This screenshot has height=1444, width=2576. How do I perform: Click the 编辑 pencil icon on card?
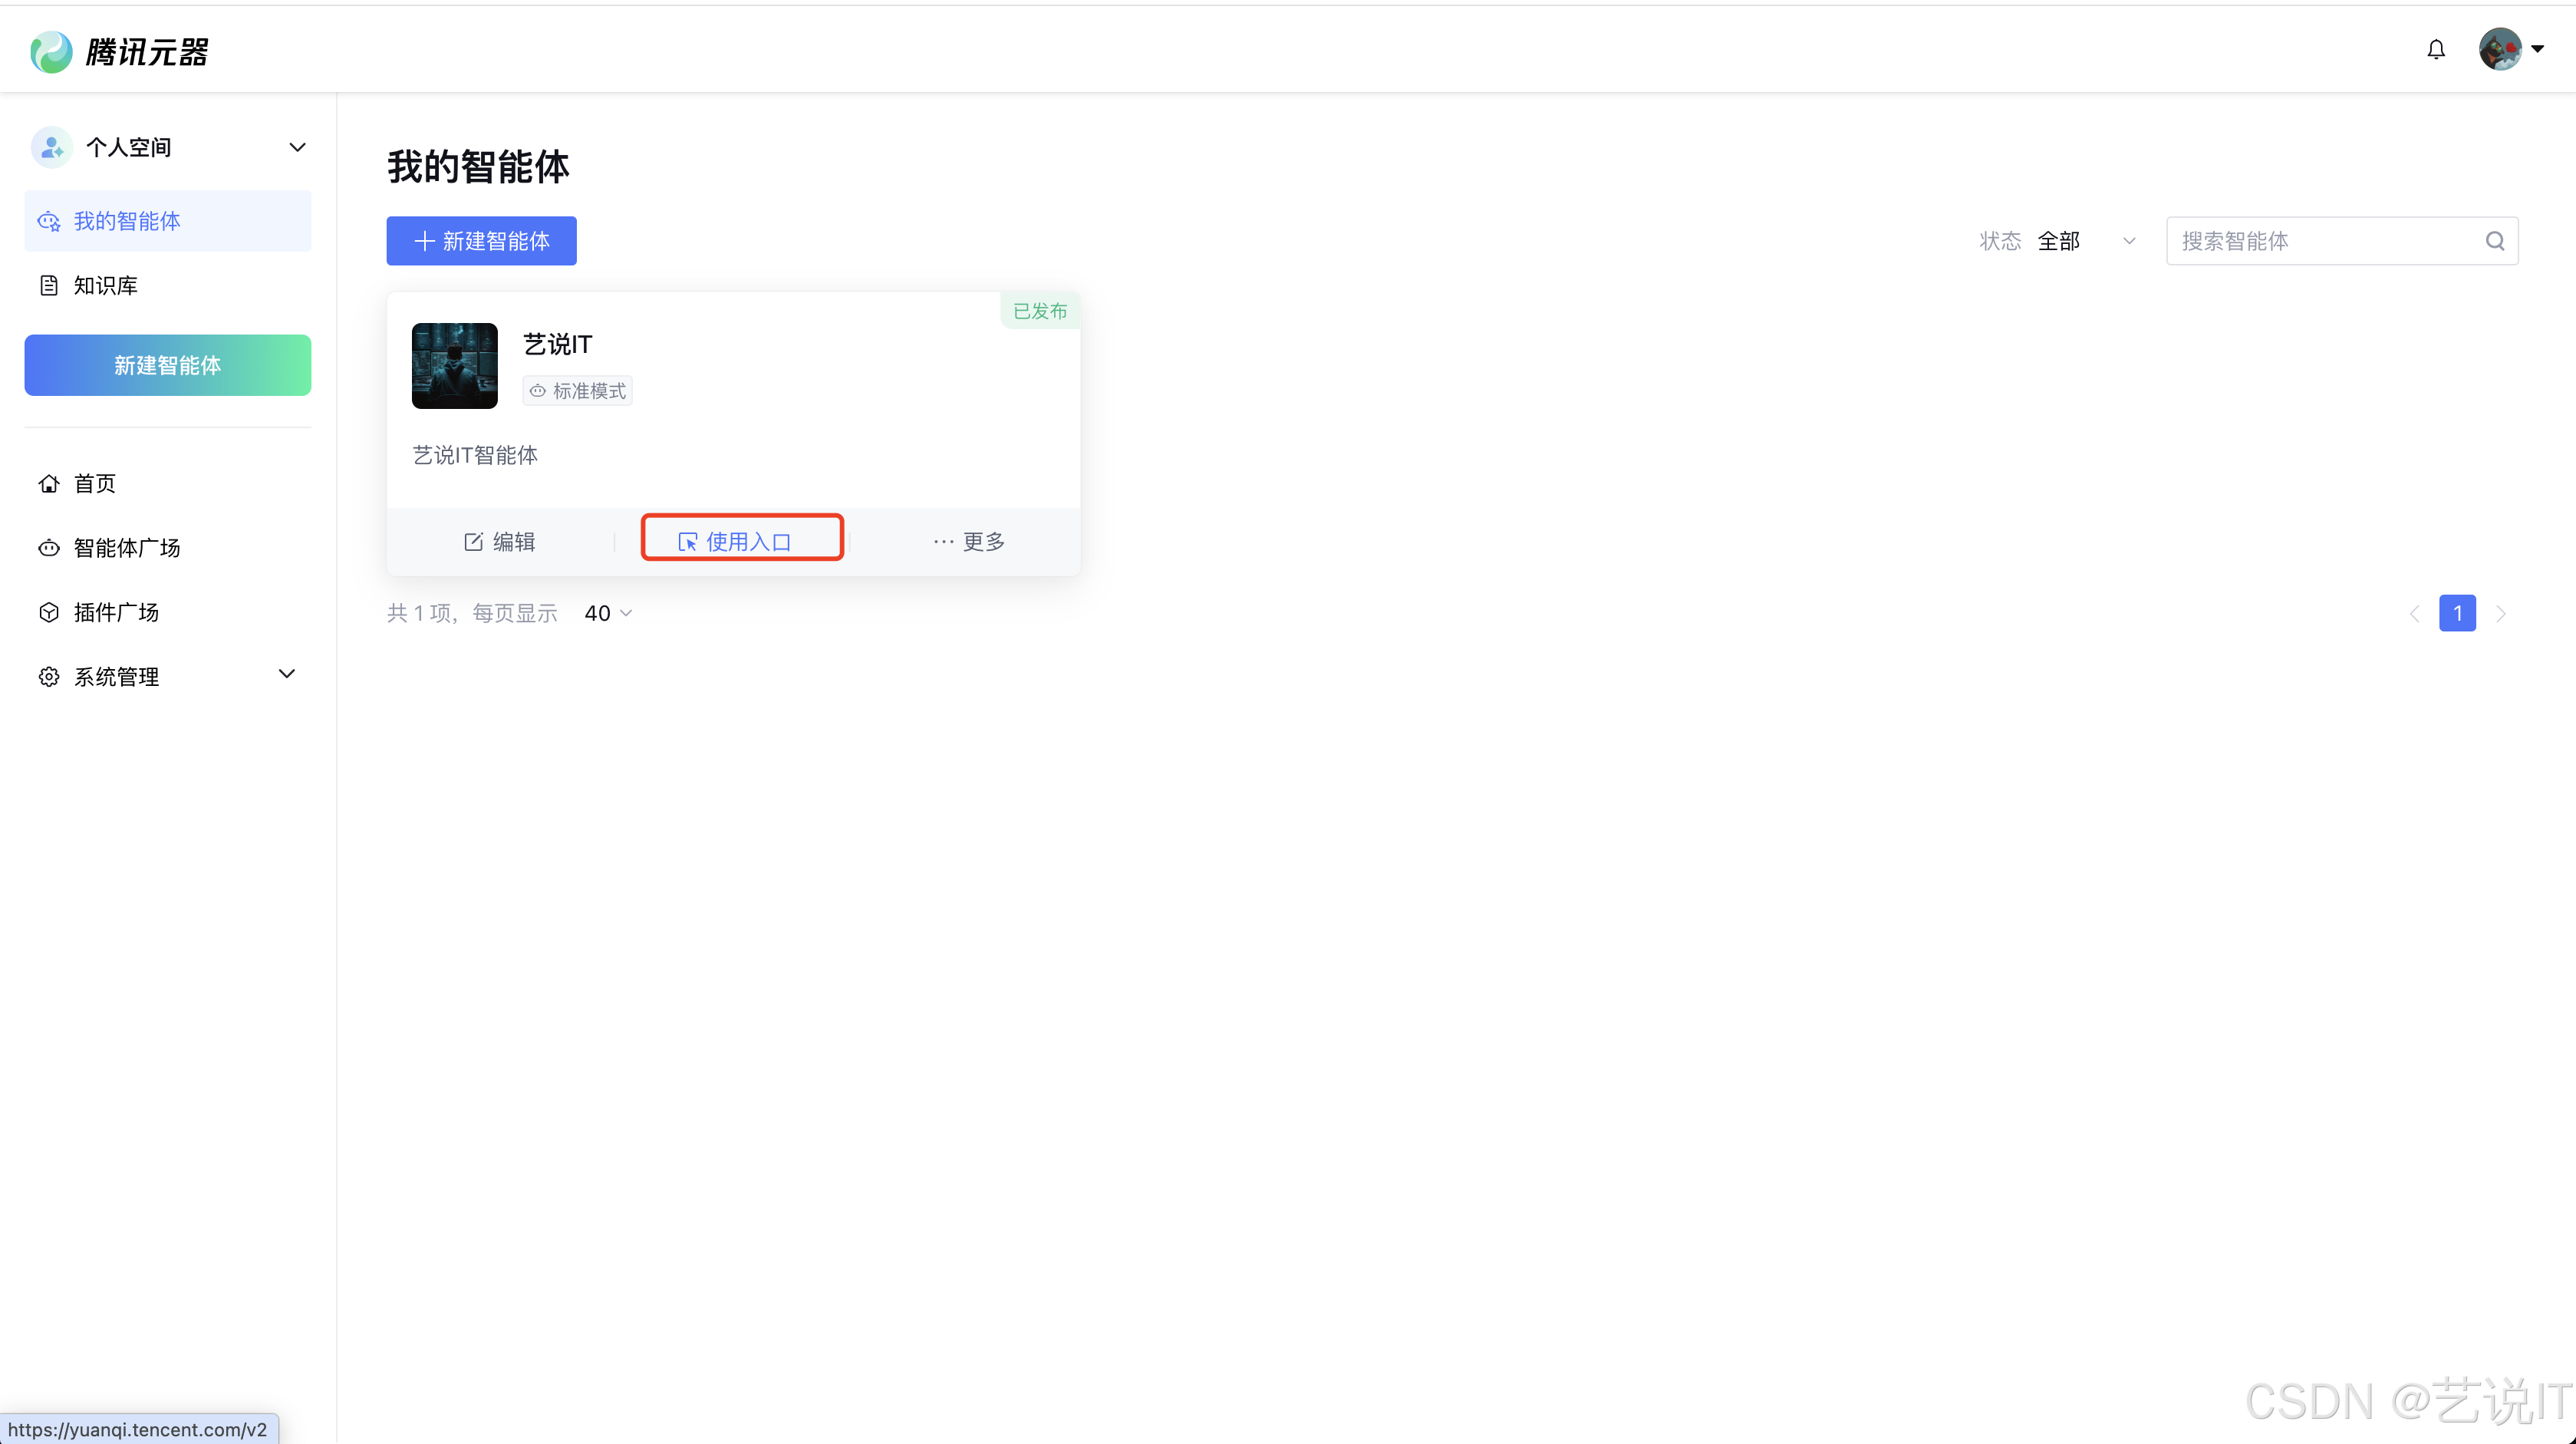[x=474, y=542]
